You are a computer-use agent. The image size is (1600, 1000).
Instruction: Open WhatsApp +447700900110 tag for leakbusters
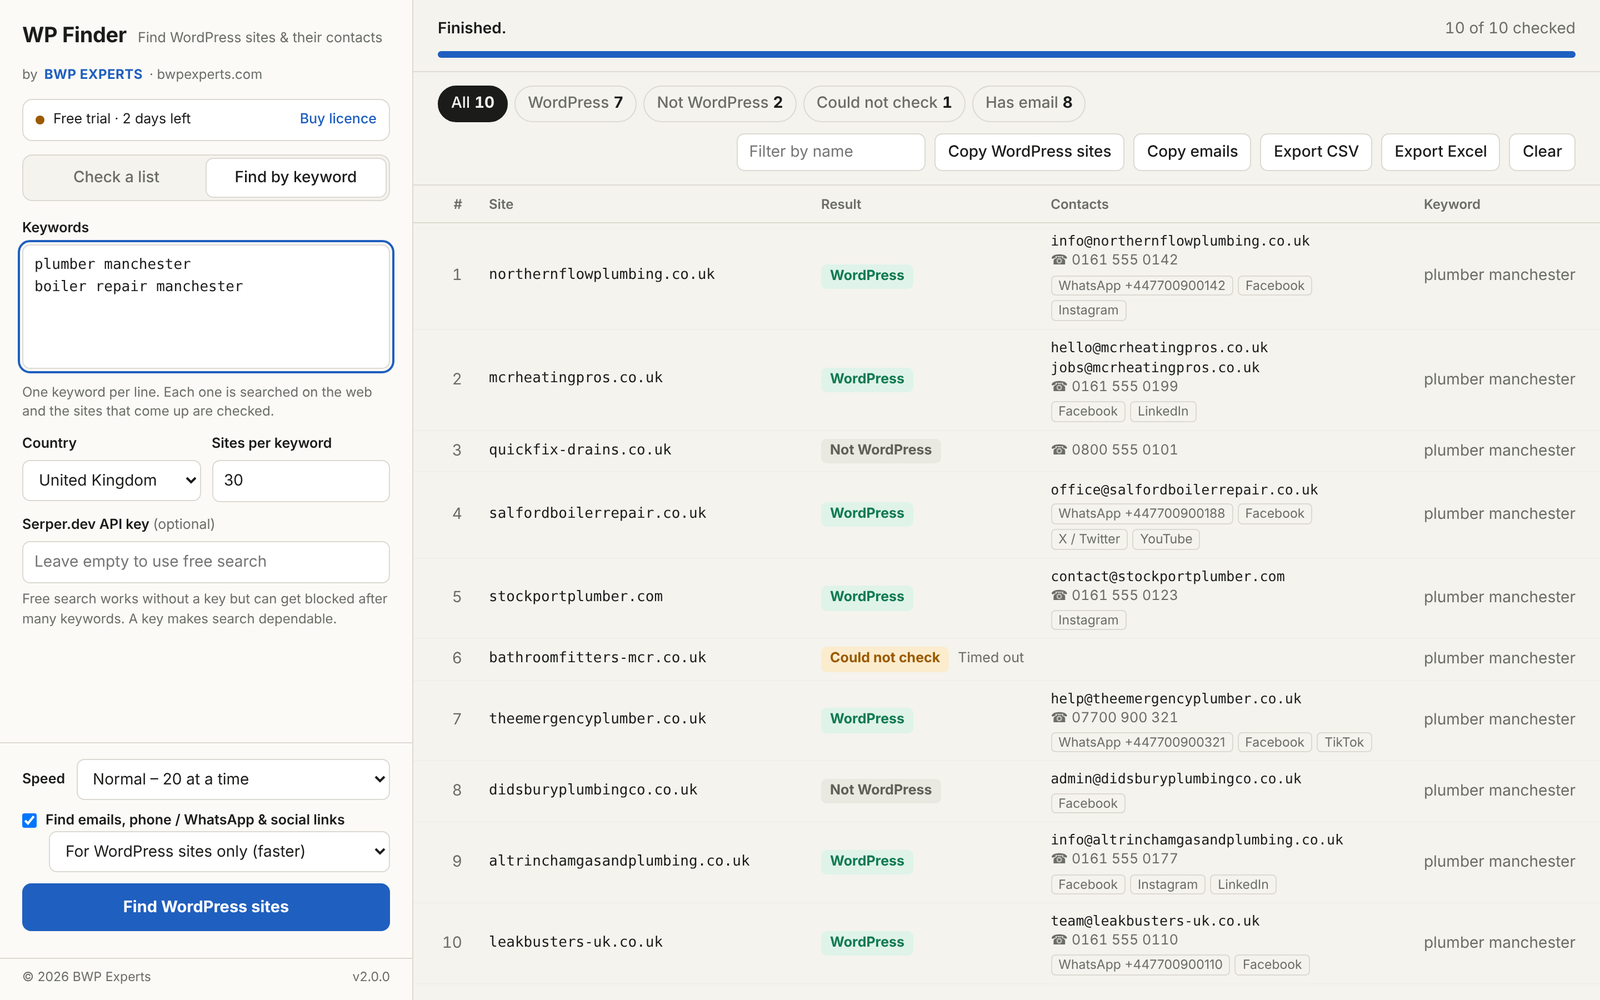click(x=1140, y=965)
